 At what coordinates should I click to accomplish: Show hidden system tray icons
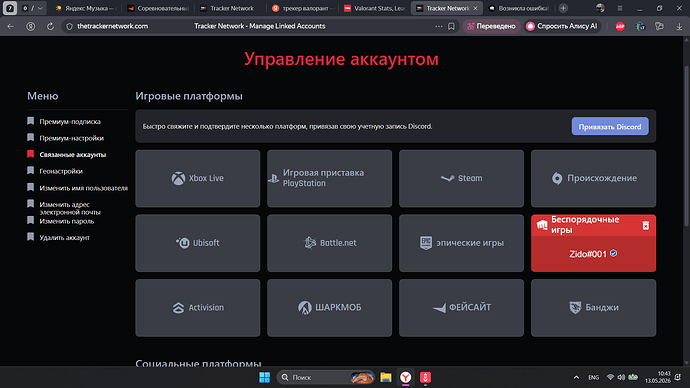(576, 377)
